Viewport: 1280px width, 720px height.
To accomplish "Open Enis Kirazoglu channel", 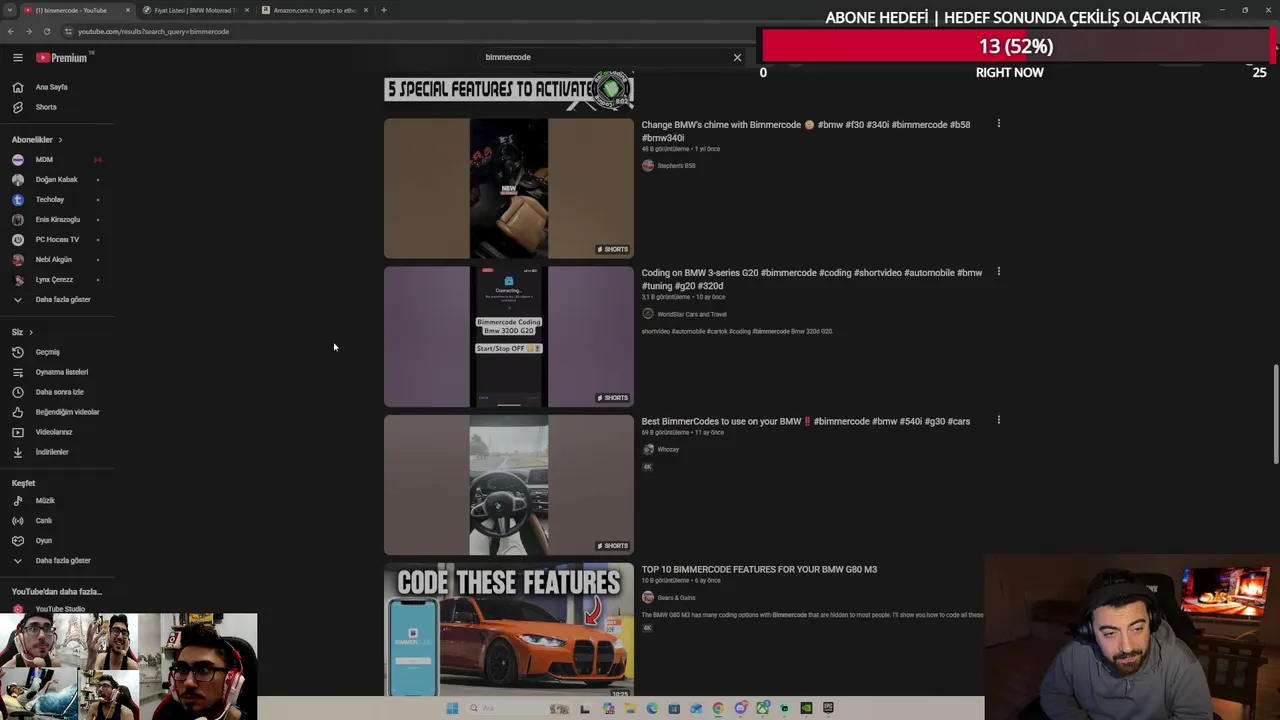I will point(57,220).
